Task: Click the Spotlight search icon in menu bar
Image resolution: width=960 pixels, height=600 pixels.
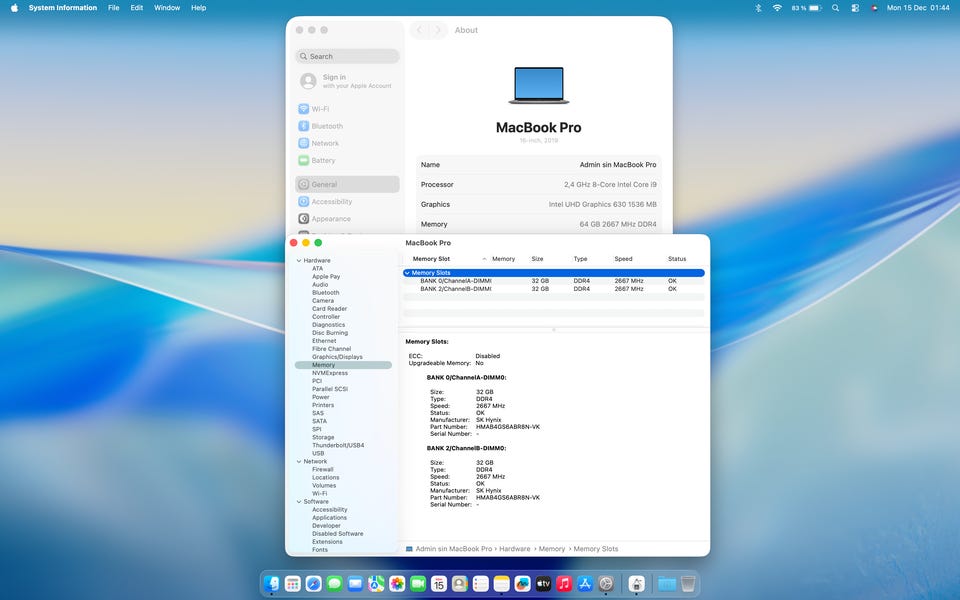Action: click(835, 8)
